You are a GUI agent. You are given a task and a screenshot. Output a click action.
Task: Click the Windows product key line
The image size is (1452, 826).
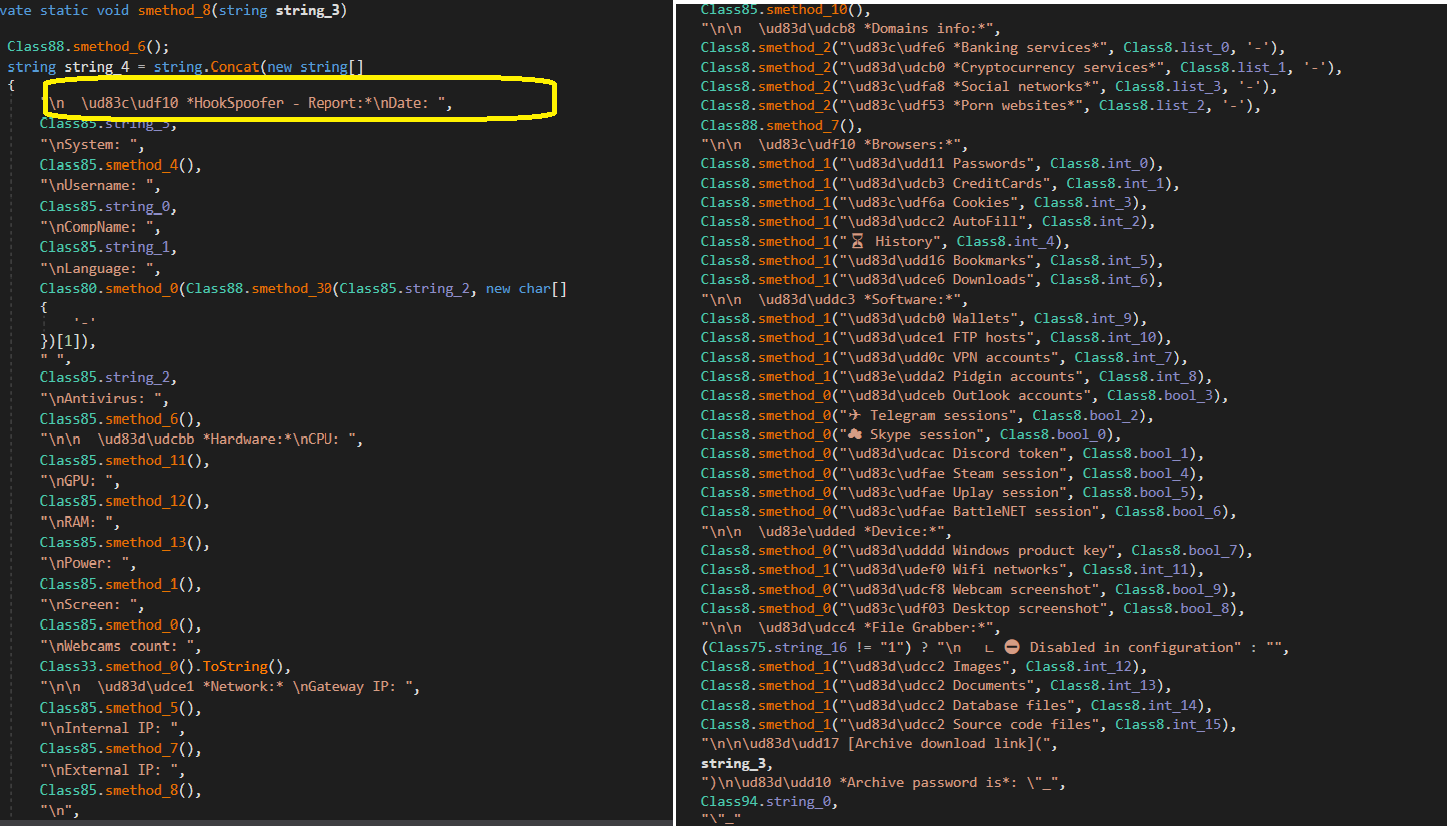tap(977, 551)
